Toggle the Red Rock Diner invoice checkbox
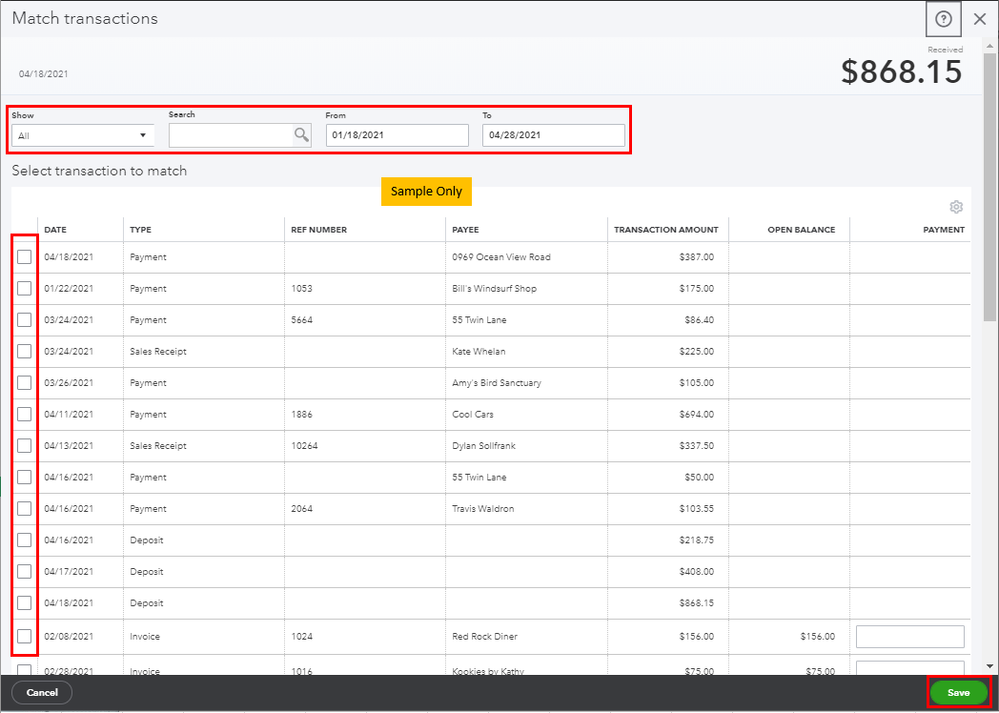The image size is (999, 713). click(24, 636)
